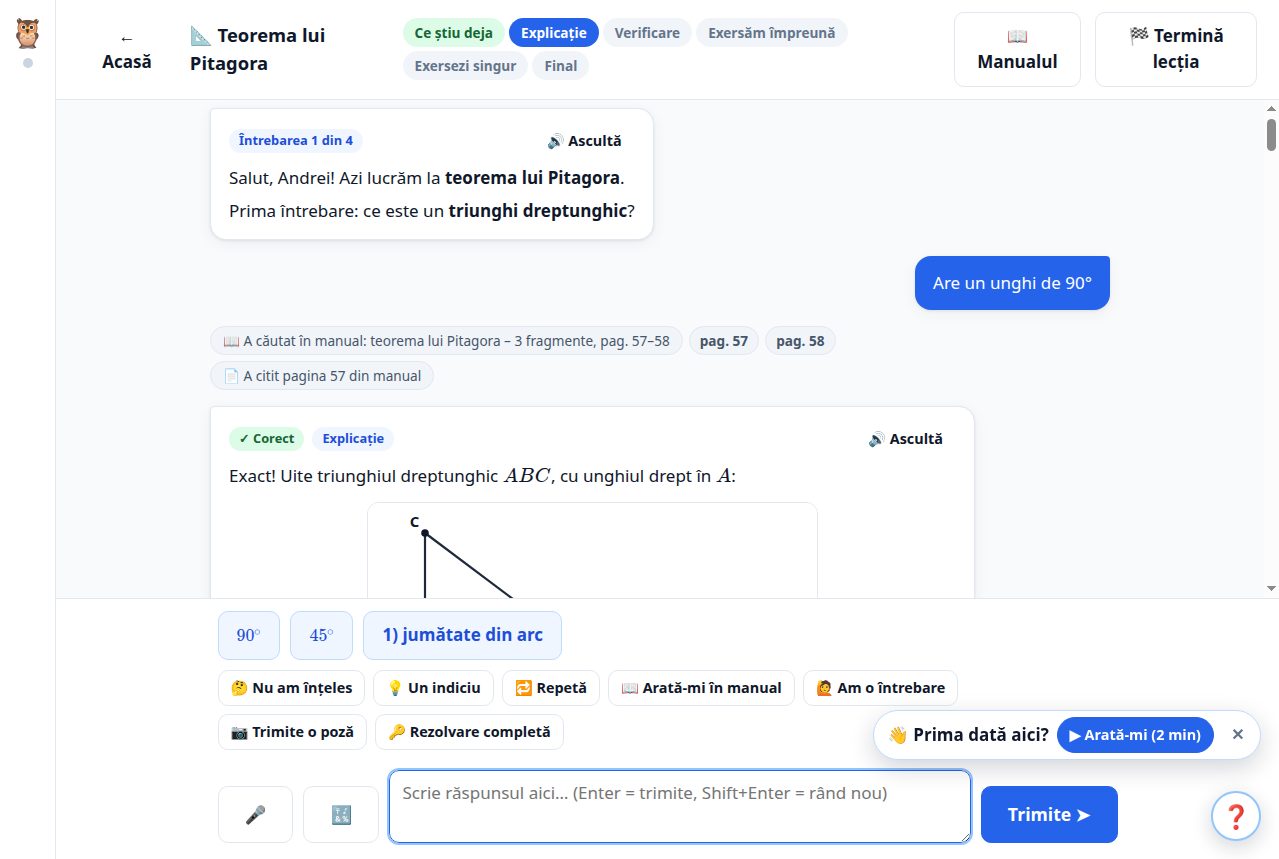Click 'Arată-mi în manual' button

pyautogui.click(x=701, y=688)
